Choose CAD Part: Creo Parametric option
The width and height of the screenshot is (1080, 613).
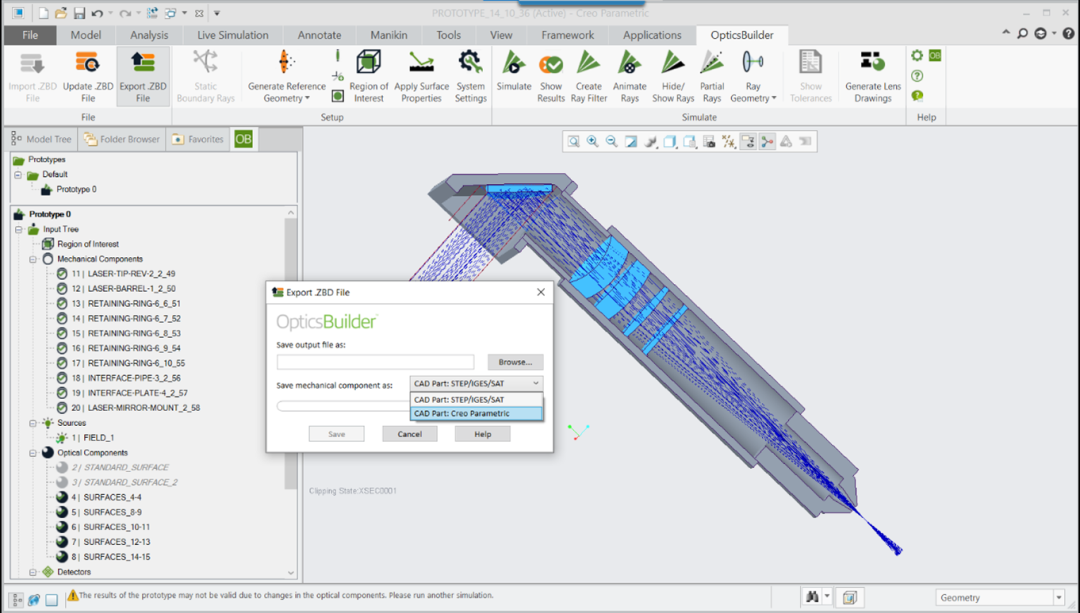point(476,413)
